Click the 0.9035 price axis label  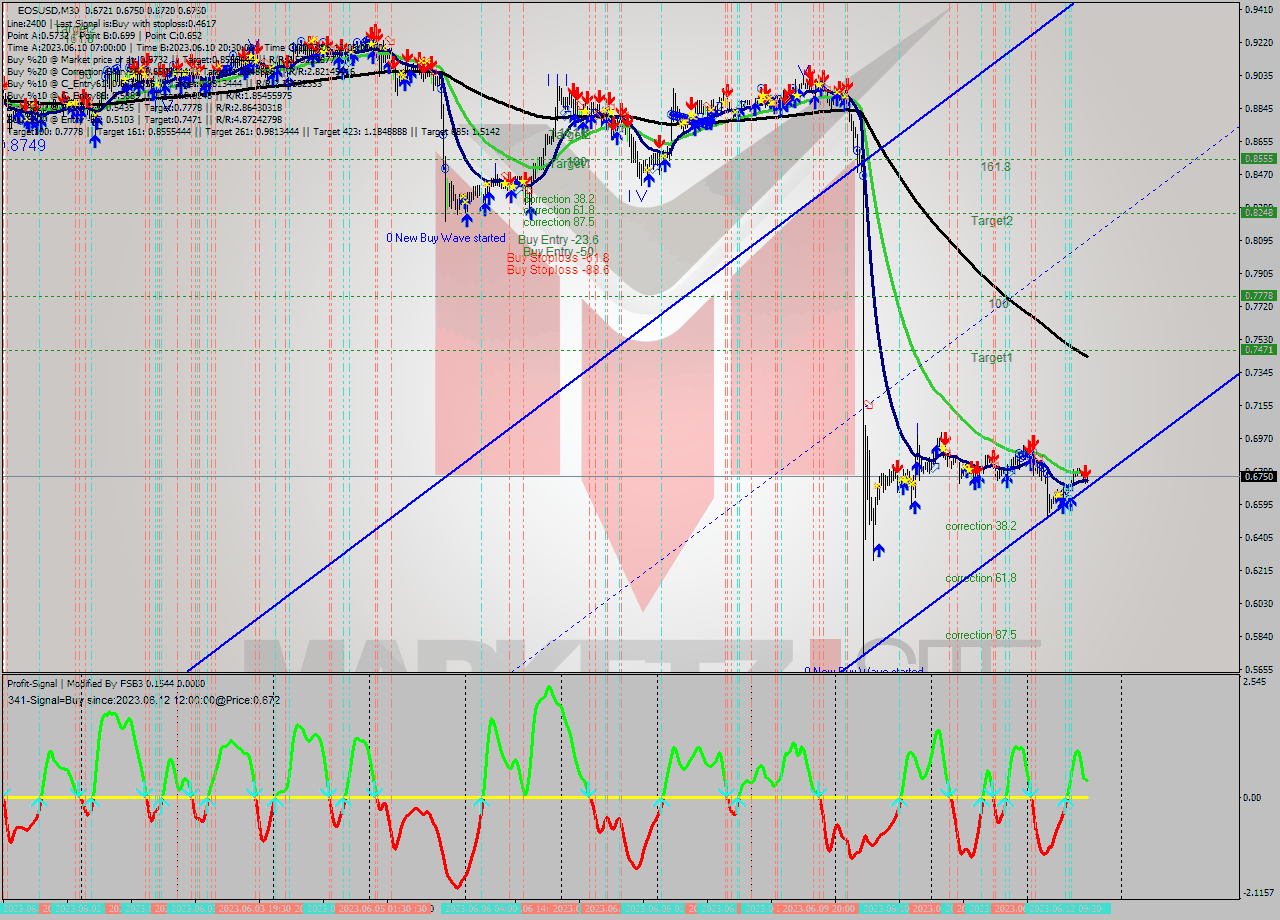[x=1258, y=75]
